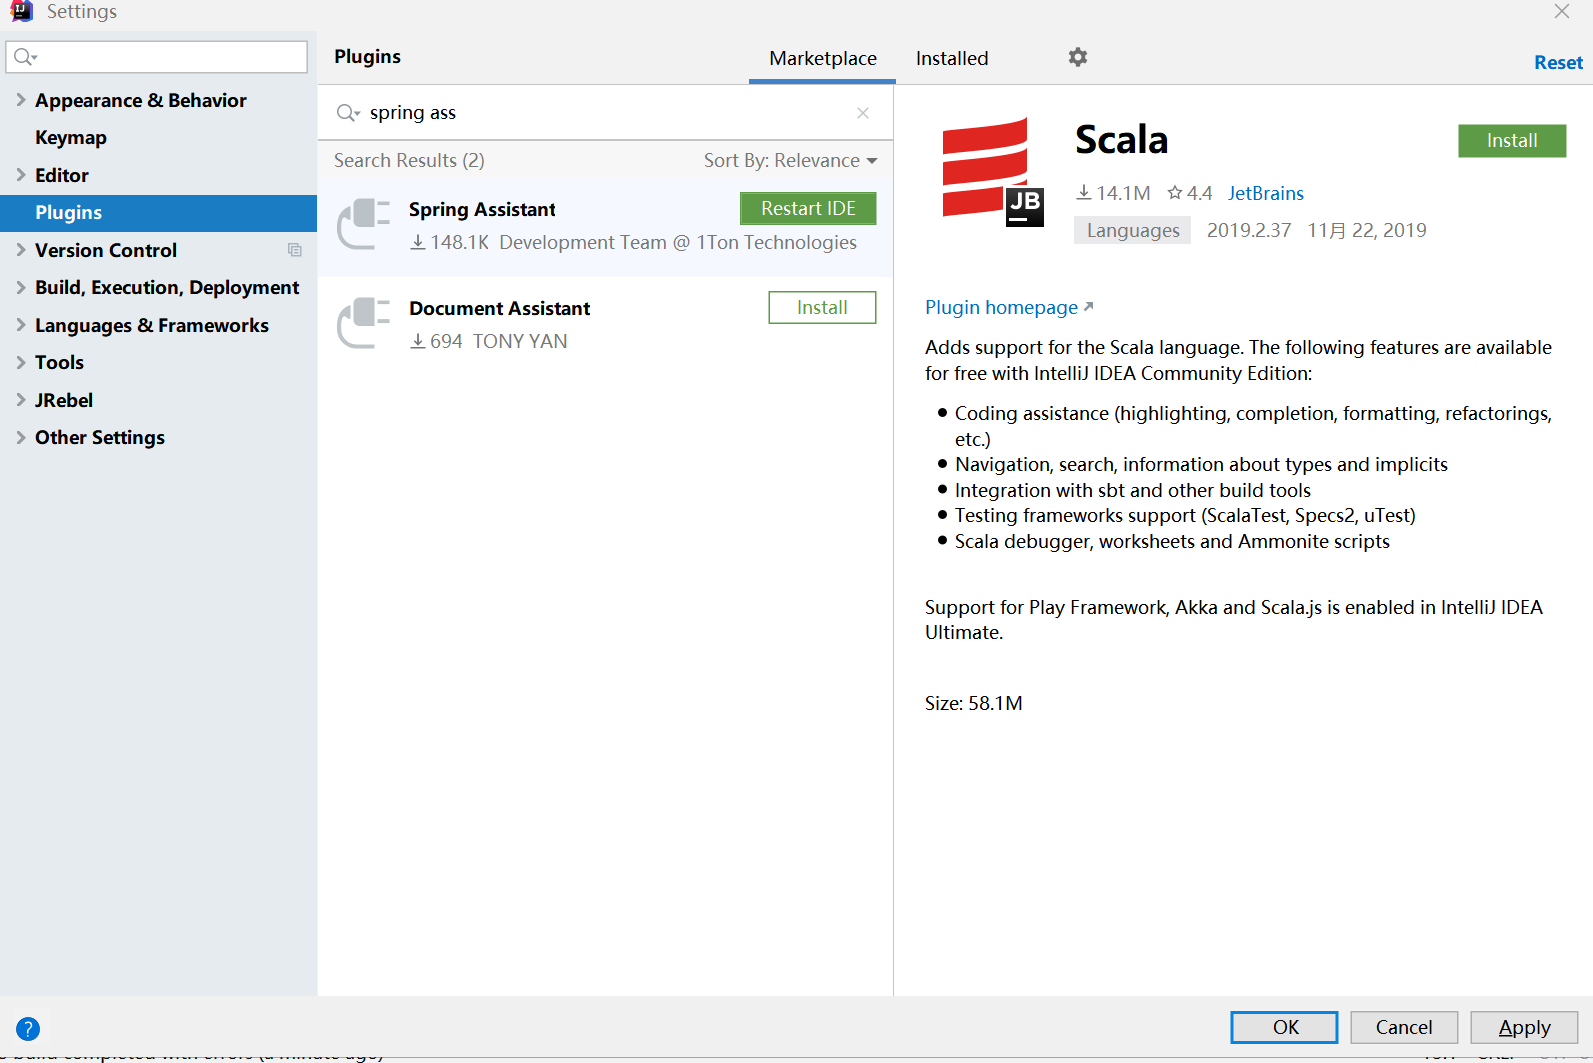Click the OK button
This screenshot has width=1593, height=1063.
(1284, 1027)
